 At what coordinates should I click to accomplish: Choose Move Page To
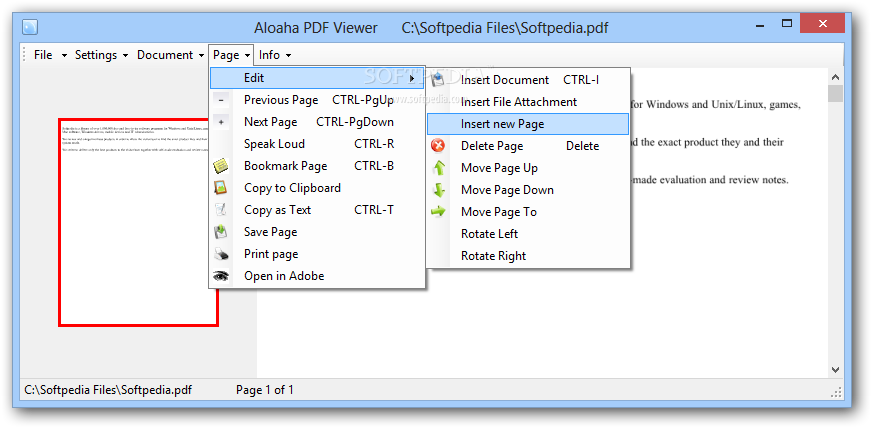[x=528, y=212]
